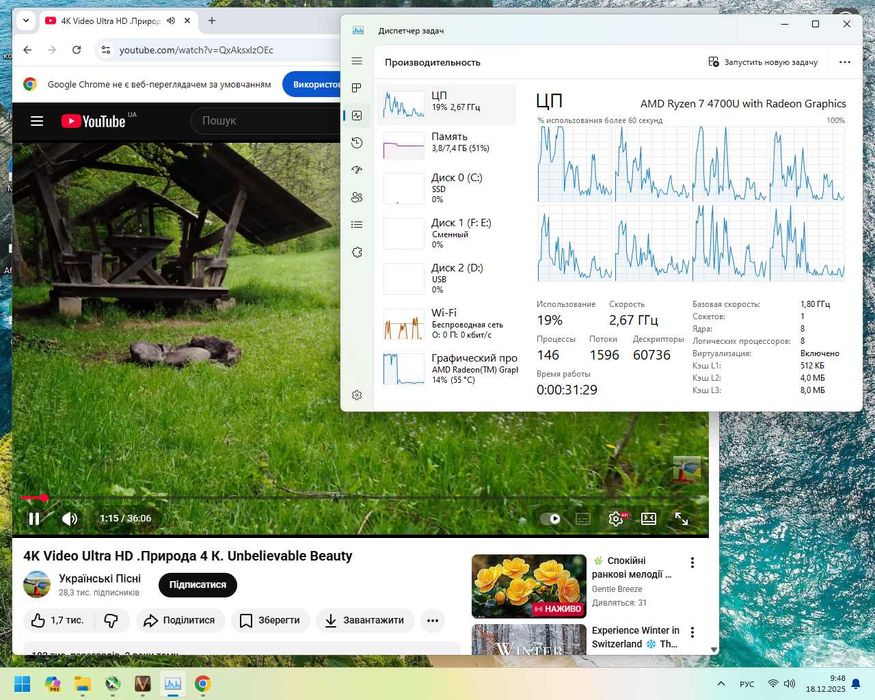Open the notification bell in taskbar
This screenshot has height=700, width=875.
(856, 684)
